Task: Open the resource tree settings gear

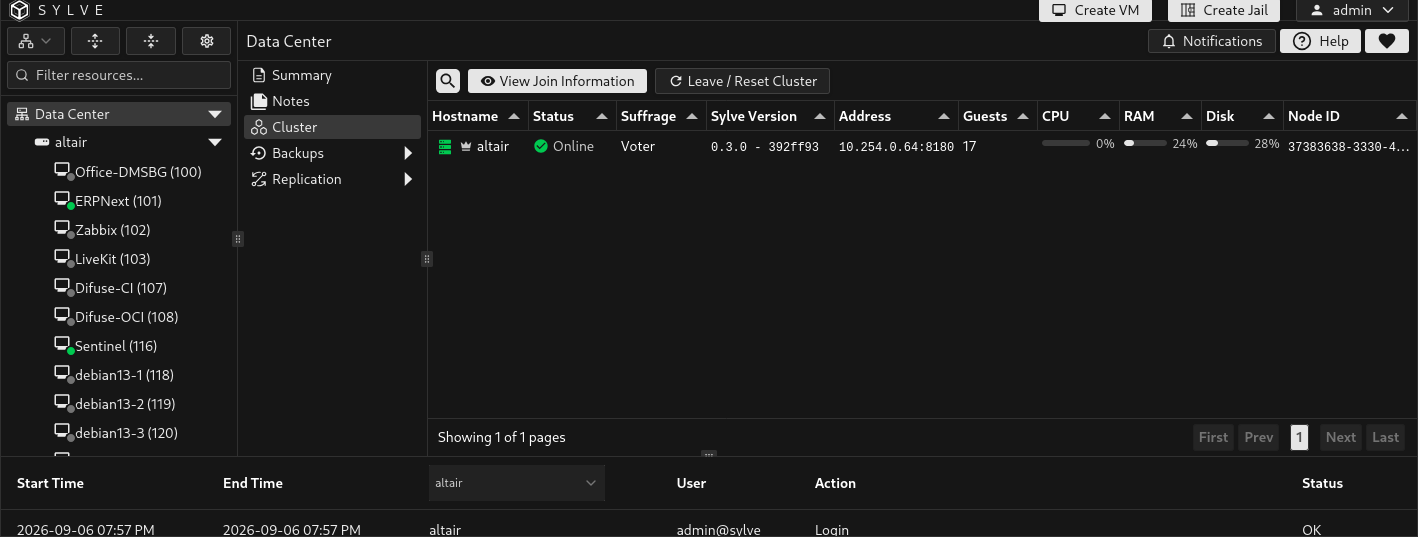Action: click(x=207, y=41)
